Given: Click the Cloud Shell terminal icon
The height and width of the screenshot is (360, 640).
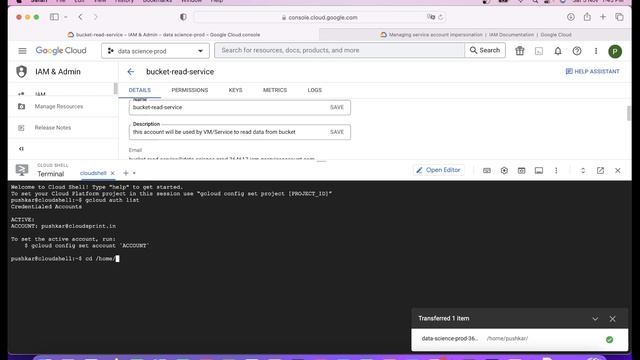Looking at the screenshot, I should tap(22, 170).
